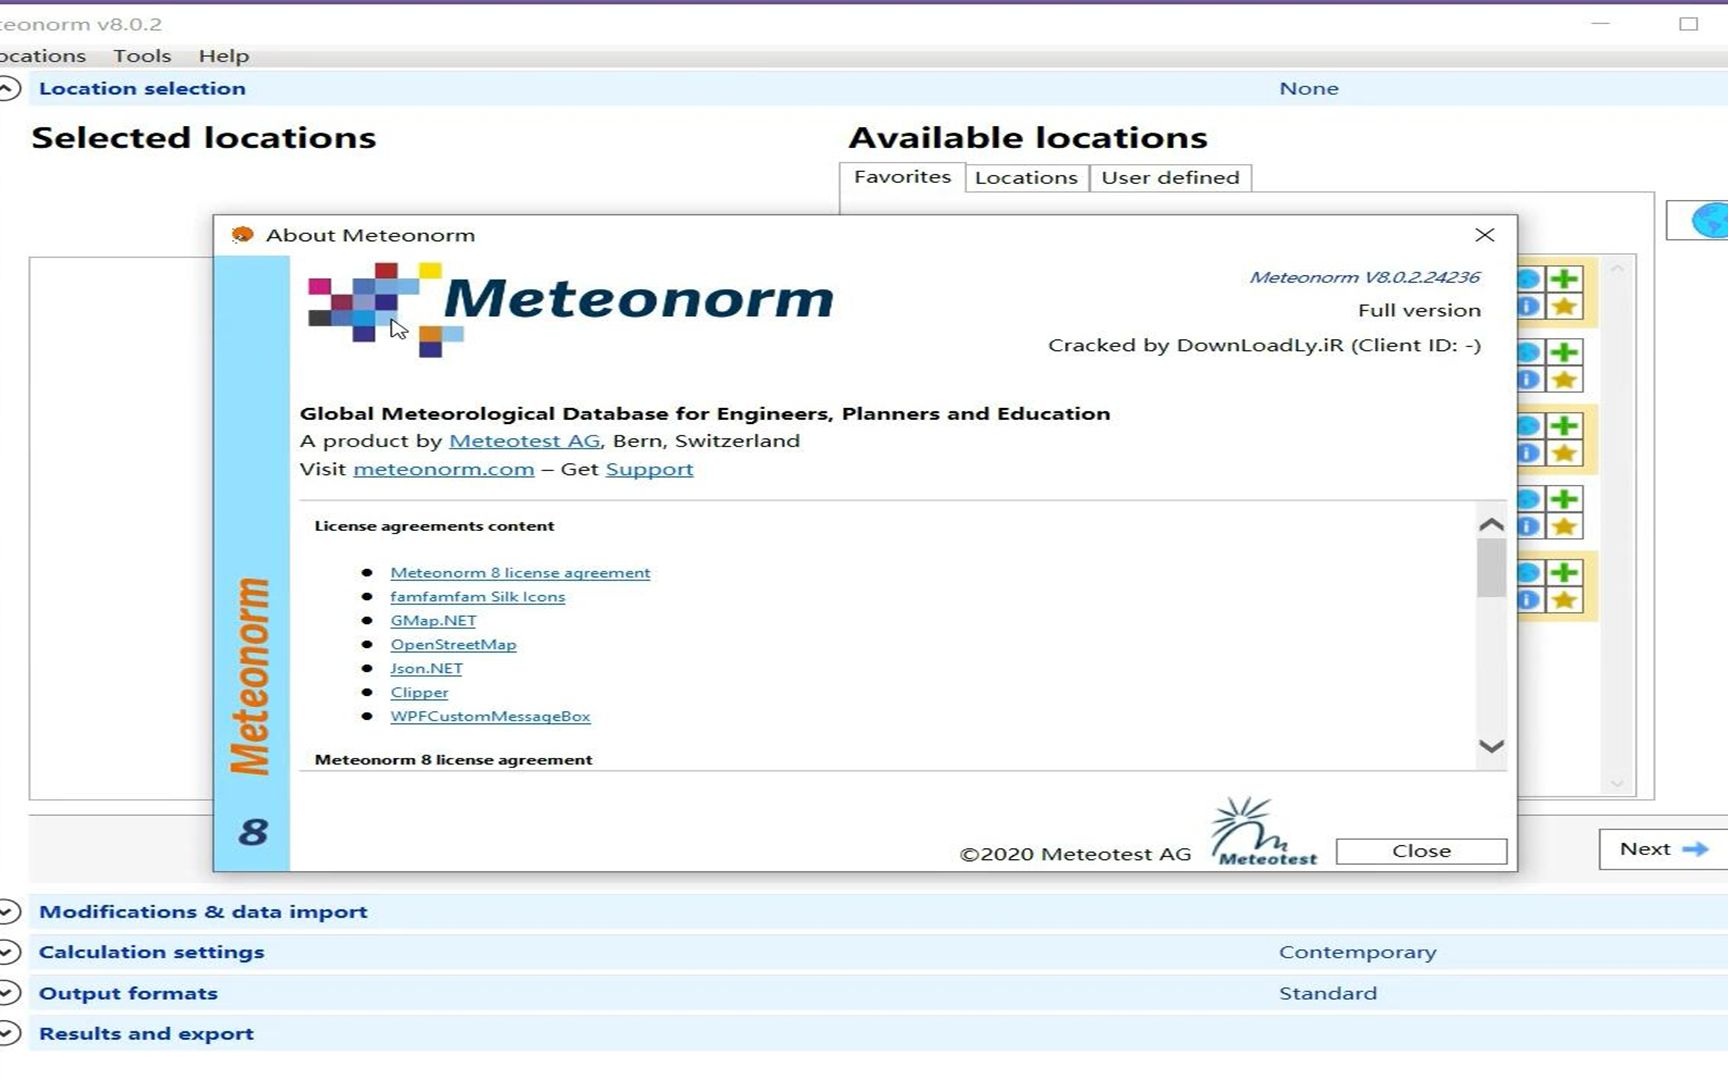This screenshot has width=1728, height=1080.
Task: Open the Locations menu in menu bar
Action: tap(43, 56)
